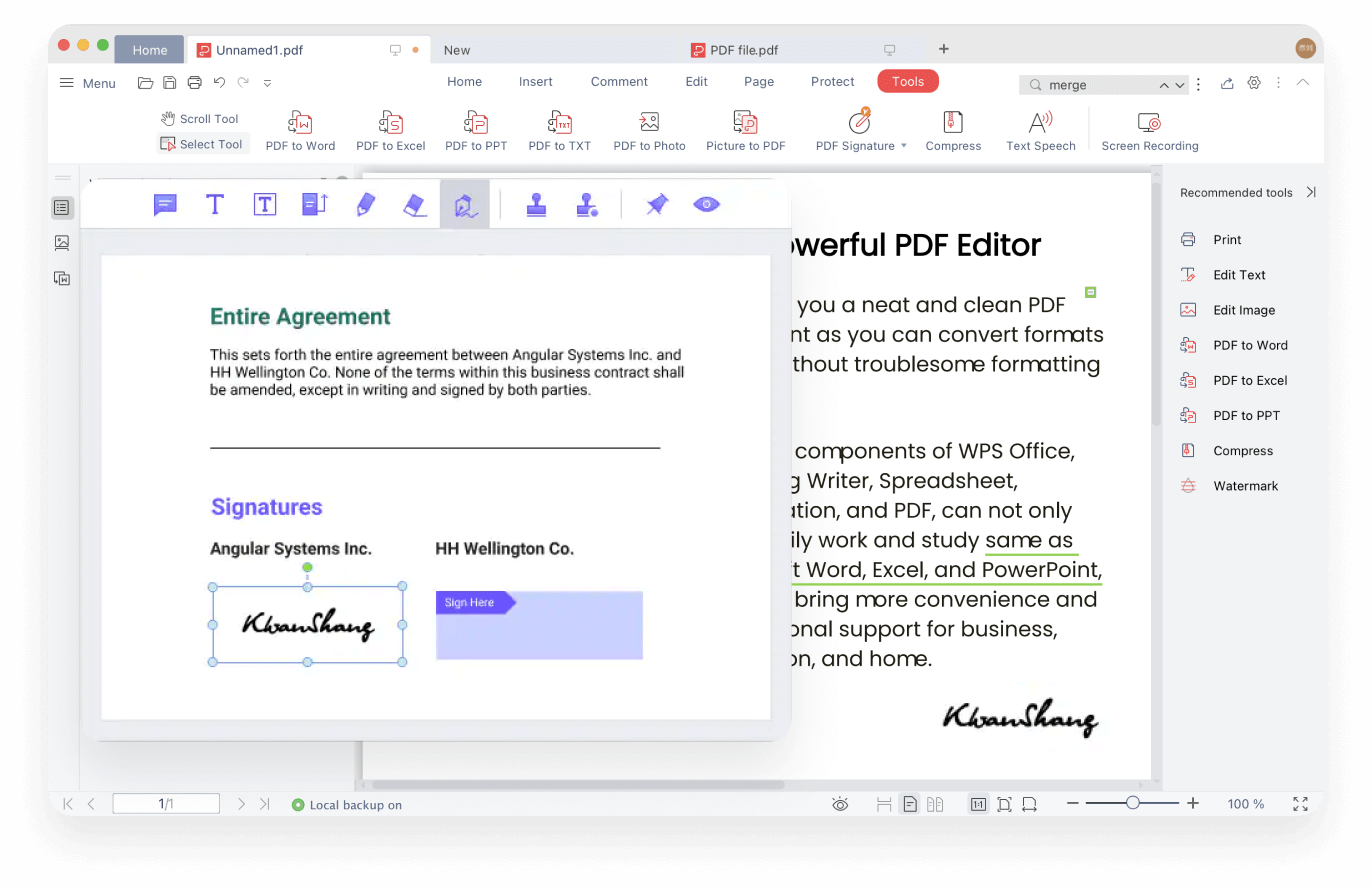The image size is (1372, 888).
Task: Enable the Select Tool mode
Action: click(x=203, y=144)
